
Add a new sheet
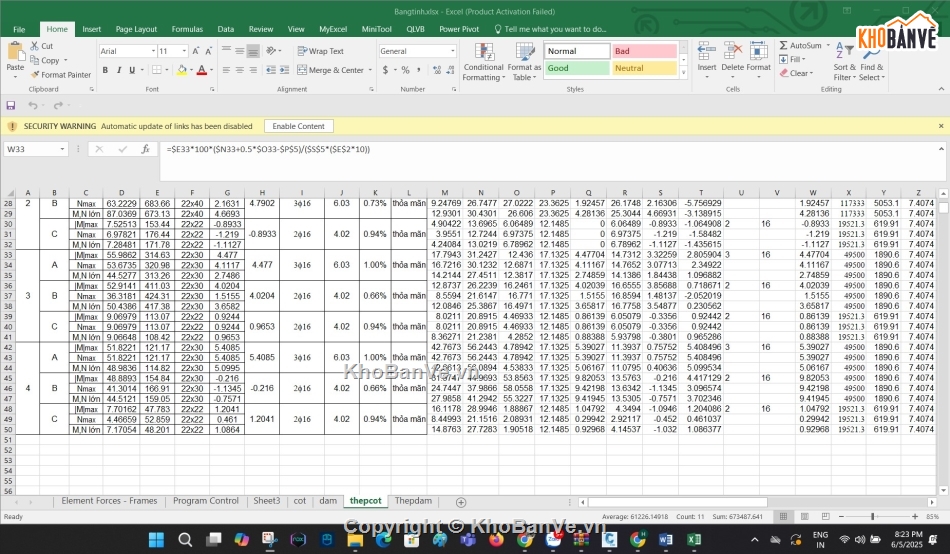[x=461, y=502]
